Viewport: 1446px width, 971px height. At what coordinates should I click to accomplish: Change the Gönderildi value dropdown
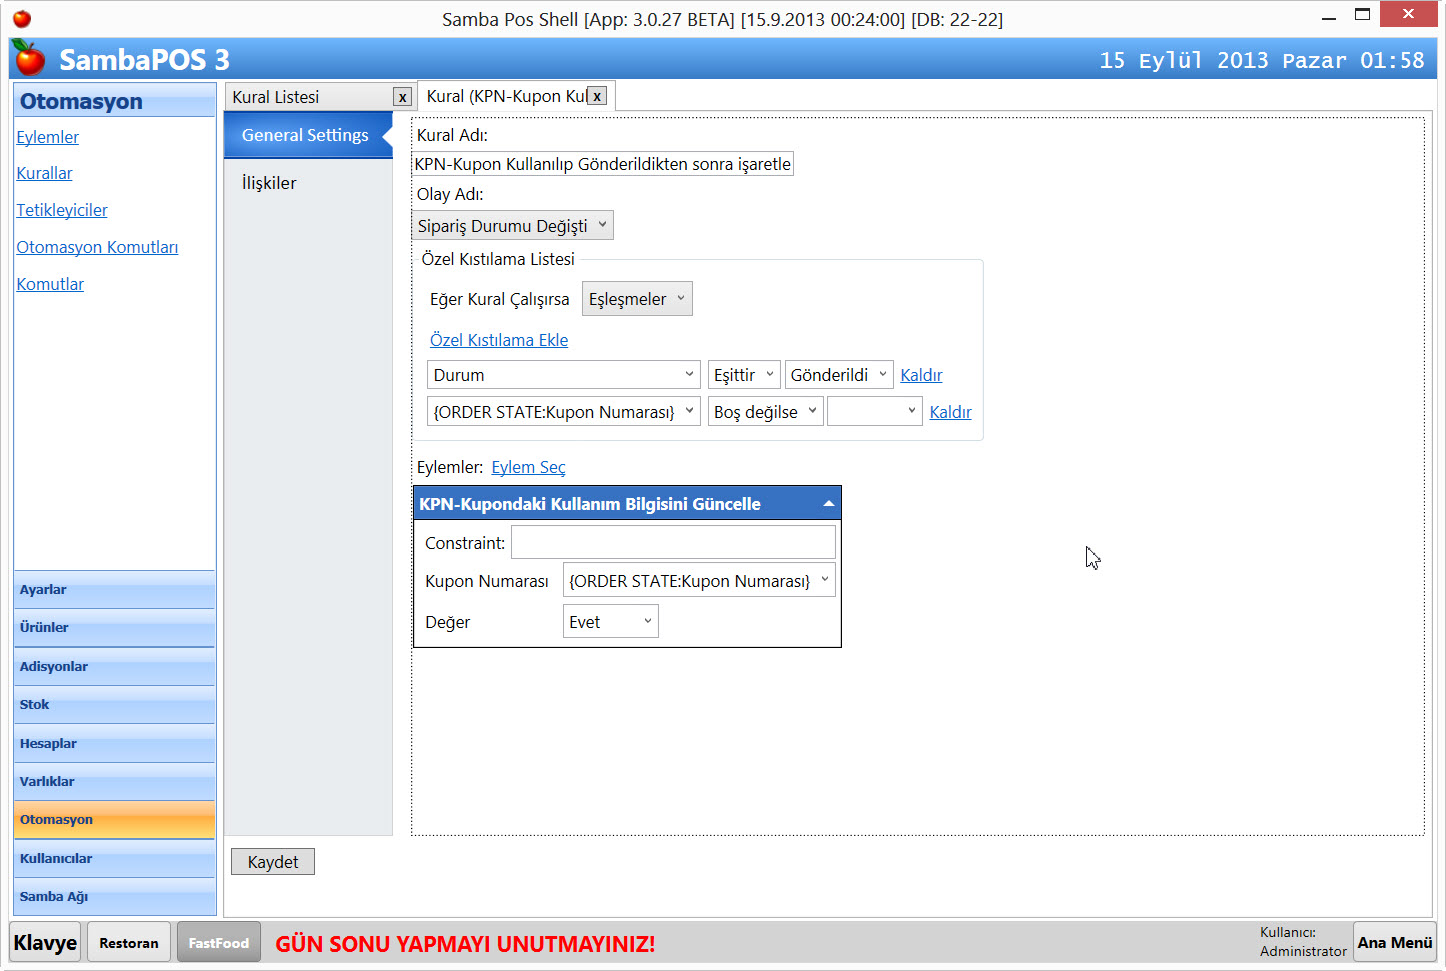838,375
